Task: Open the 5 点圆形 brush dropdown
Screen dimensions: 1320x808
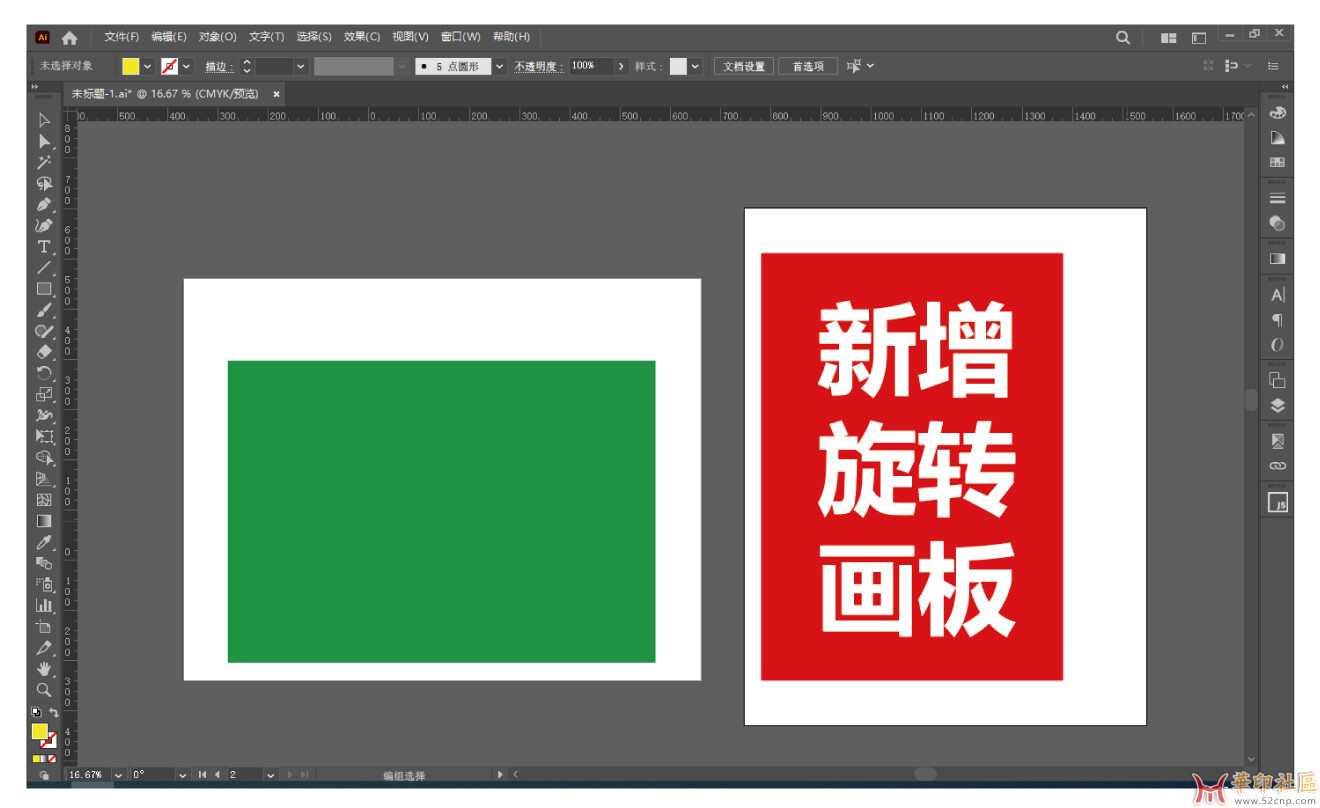Action: pos(499,67)
